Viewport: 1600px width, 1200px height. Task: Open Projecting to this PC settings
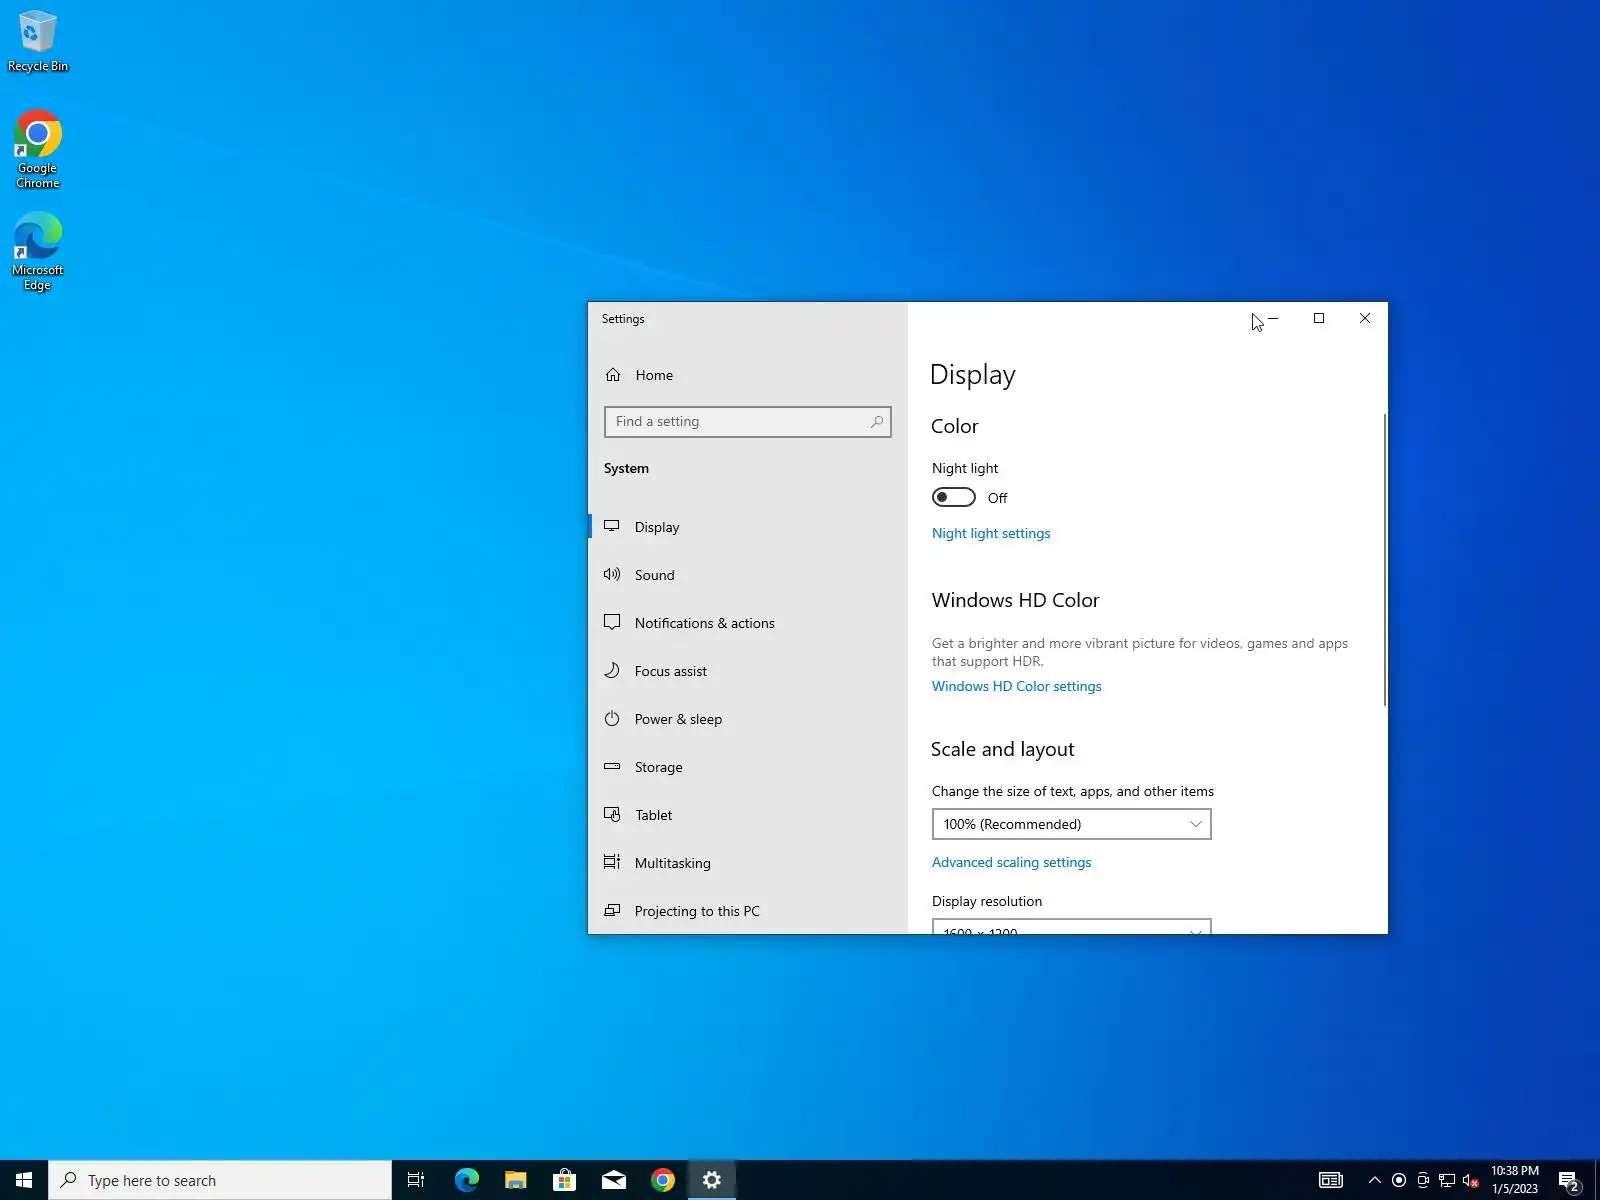[748, 911]
